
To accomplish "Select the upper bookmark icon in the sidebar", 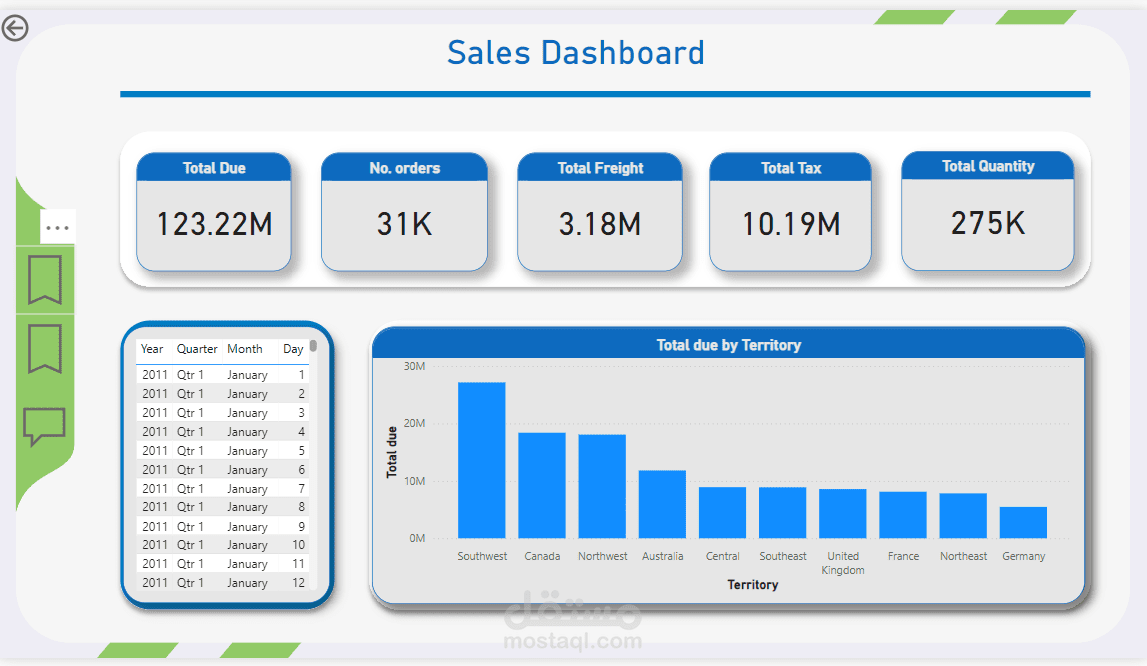I will 45,281.
